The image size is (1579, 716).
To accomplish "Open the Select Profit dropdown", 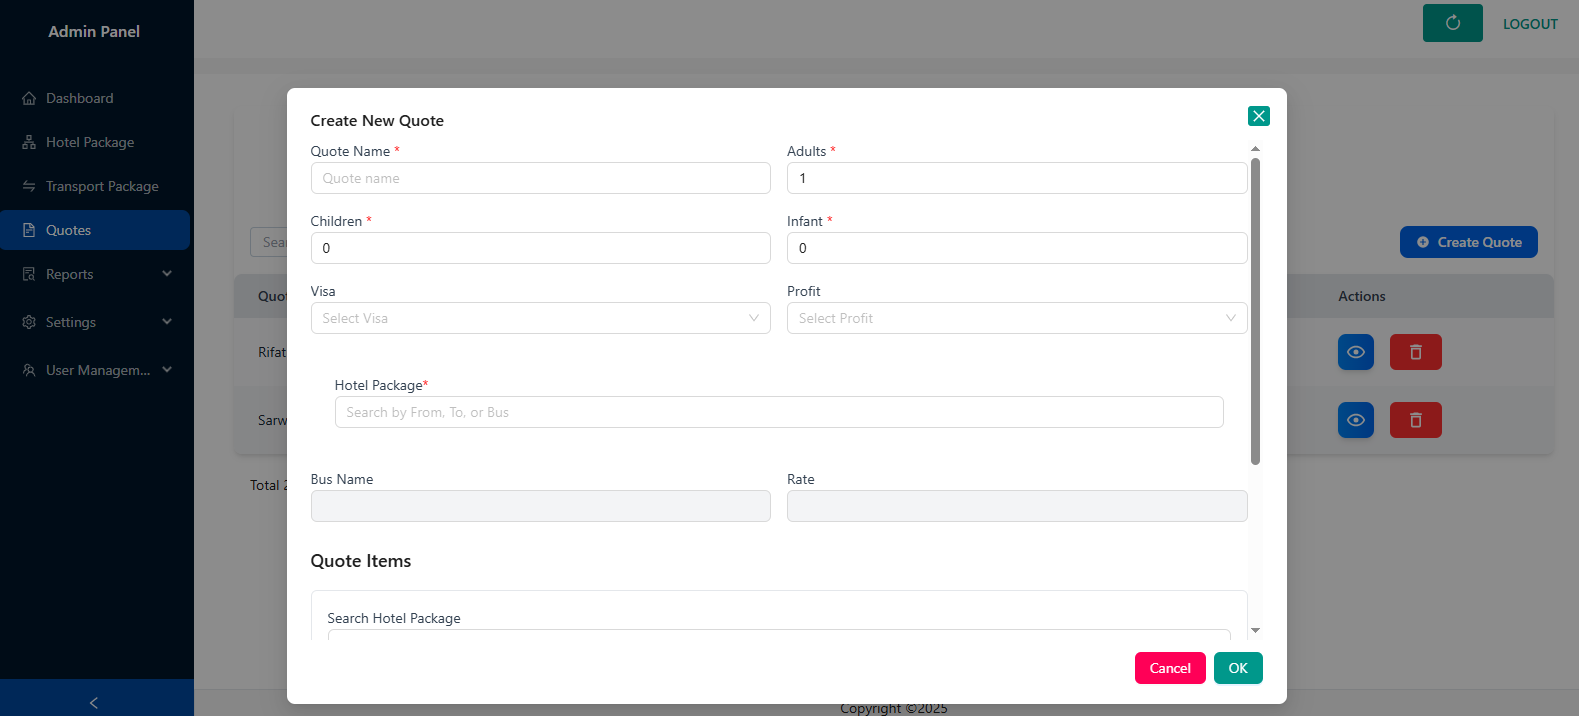I will click(x=1016, y=318).
